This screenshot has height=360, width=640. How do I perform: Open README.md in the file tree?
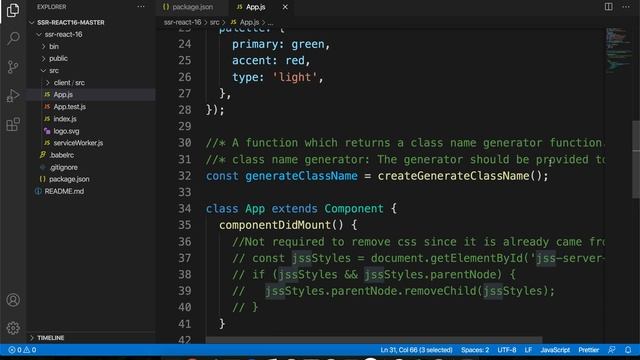[x=64, y=191]
